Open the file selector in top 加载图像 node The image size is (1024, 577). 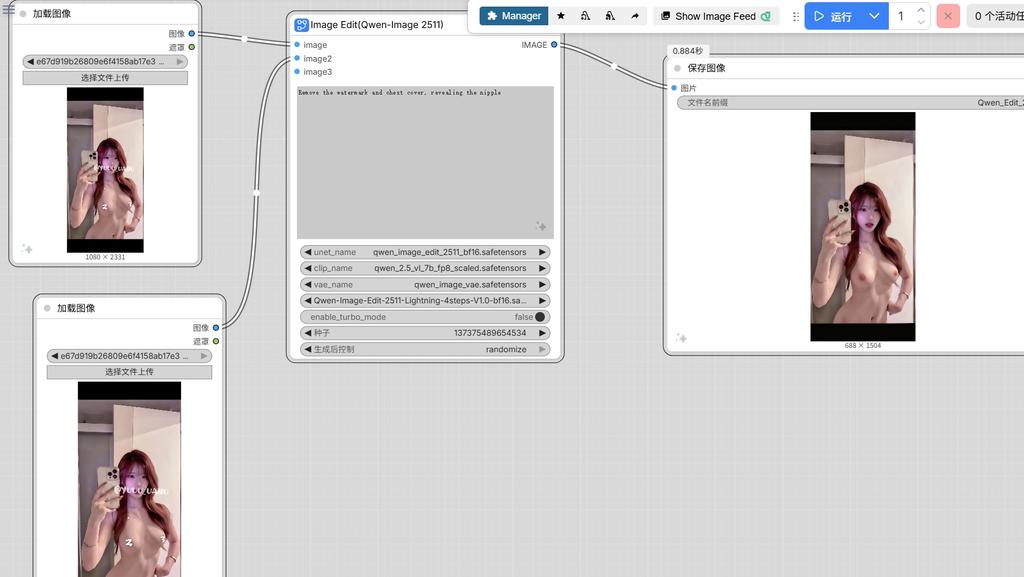(105, 61)
